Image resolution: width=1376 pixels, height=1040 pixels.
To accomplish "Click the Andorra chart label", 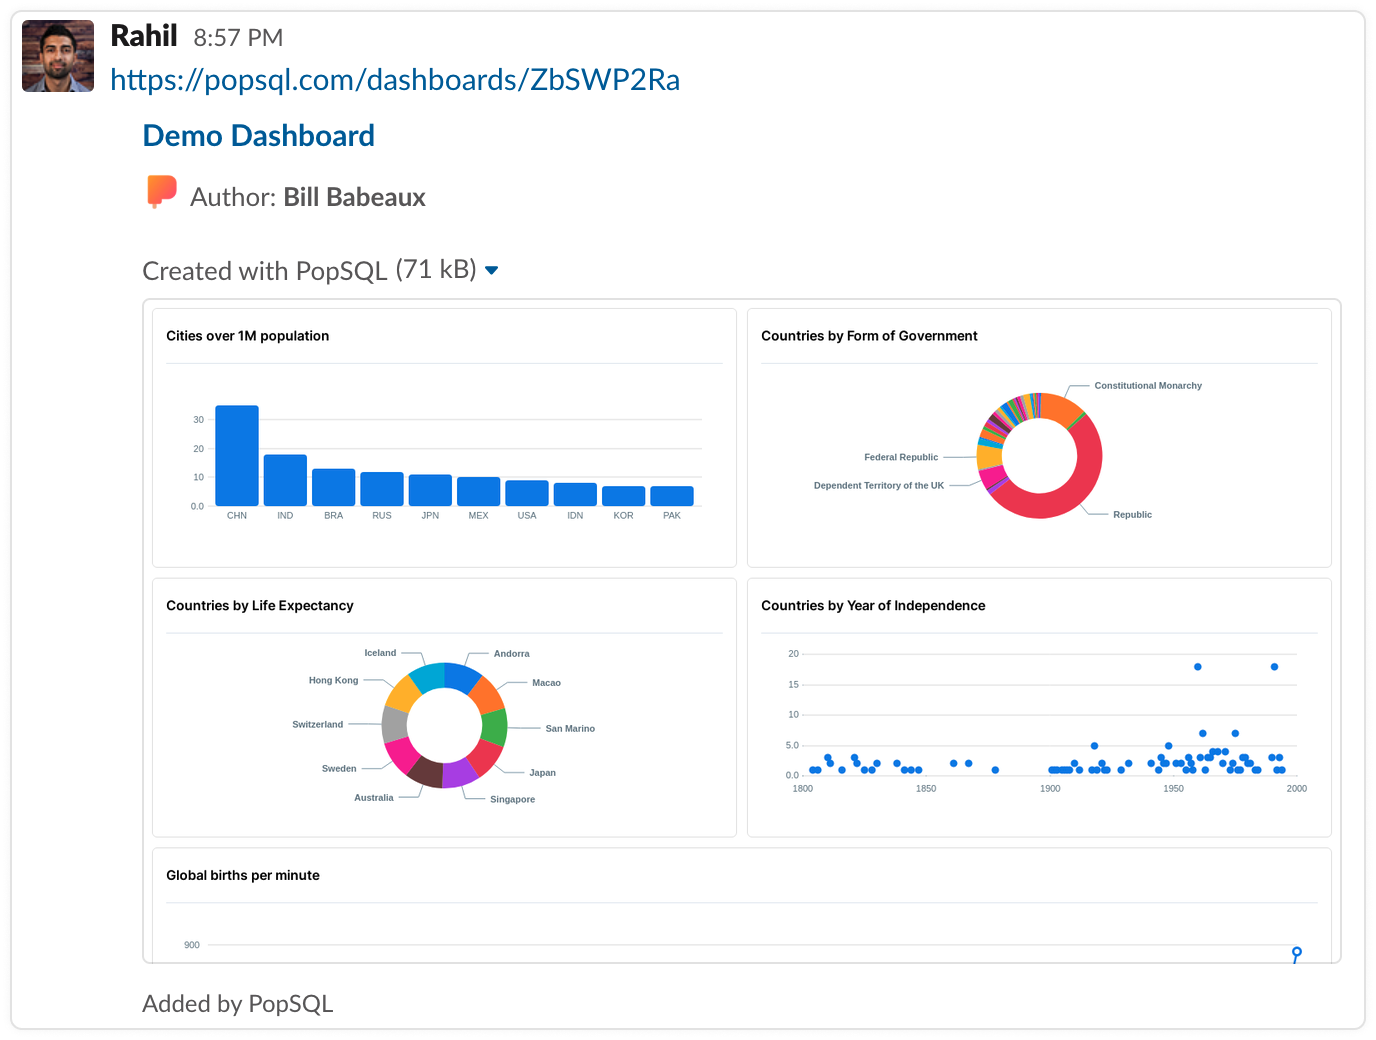I will click(511, 654).
